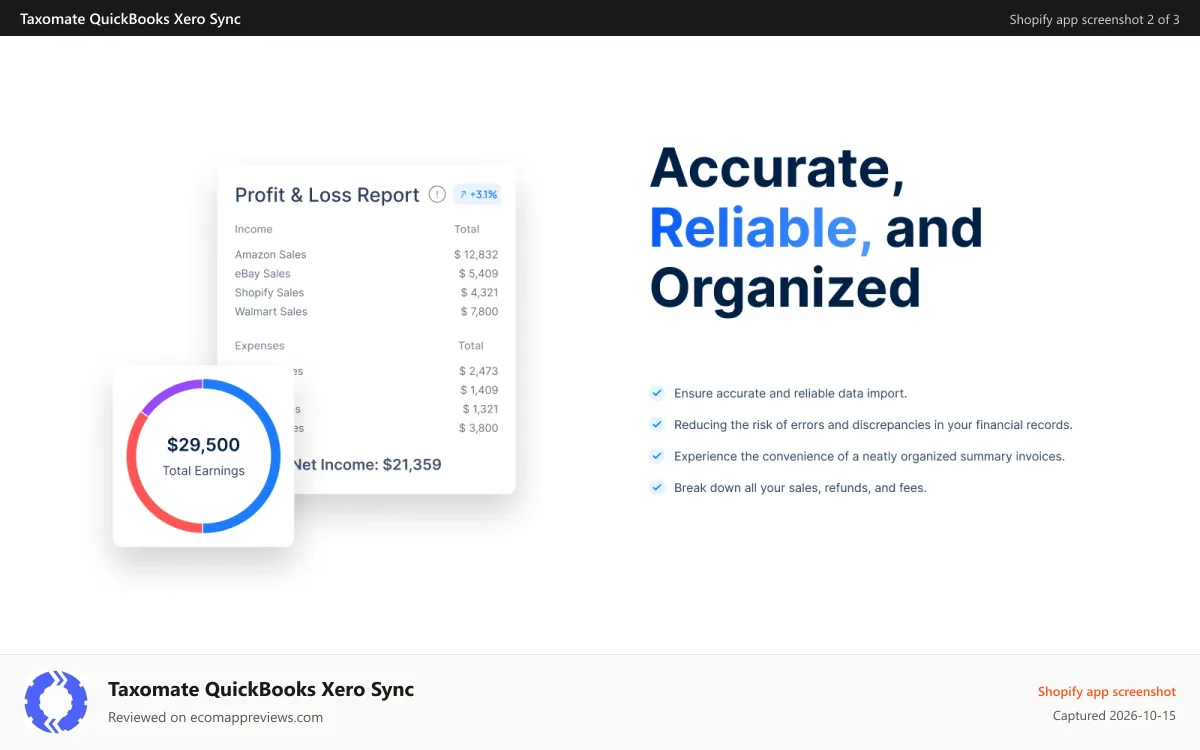
Task: Click checkmark icon beside accurate data import
Action: click(x=657, y=393)
